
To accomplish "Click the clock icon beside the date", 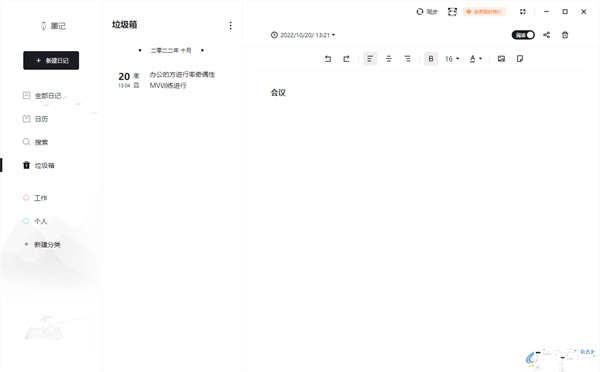I will coord(274,35).
